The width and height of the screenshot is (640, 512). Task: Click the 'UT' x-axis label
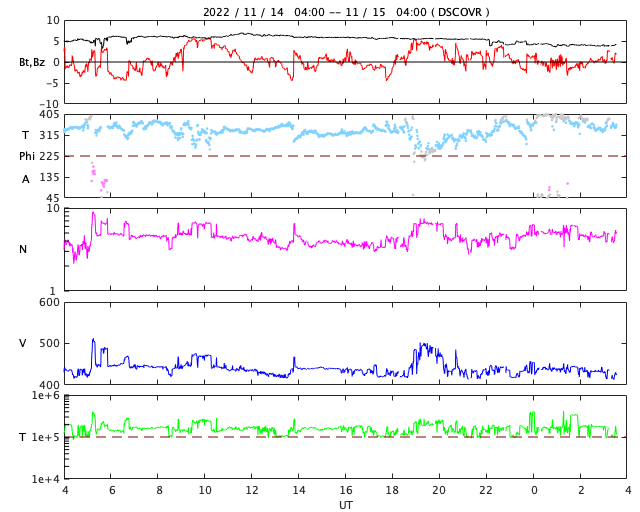[x=346, y=505]
